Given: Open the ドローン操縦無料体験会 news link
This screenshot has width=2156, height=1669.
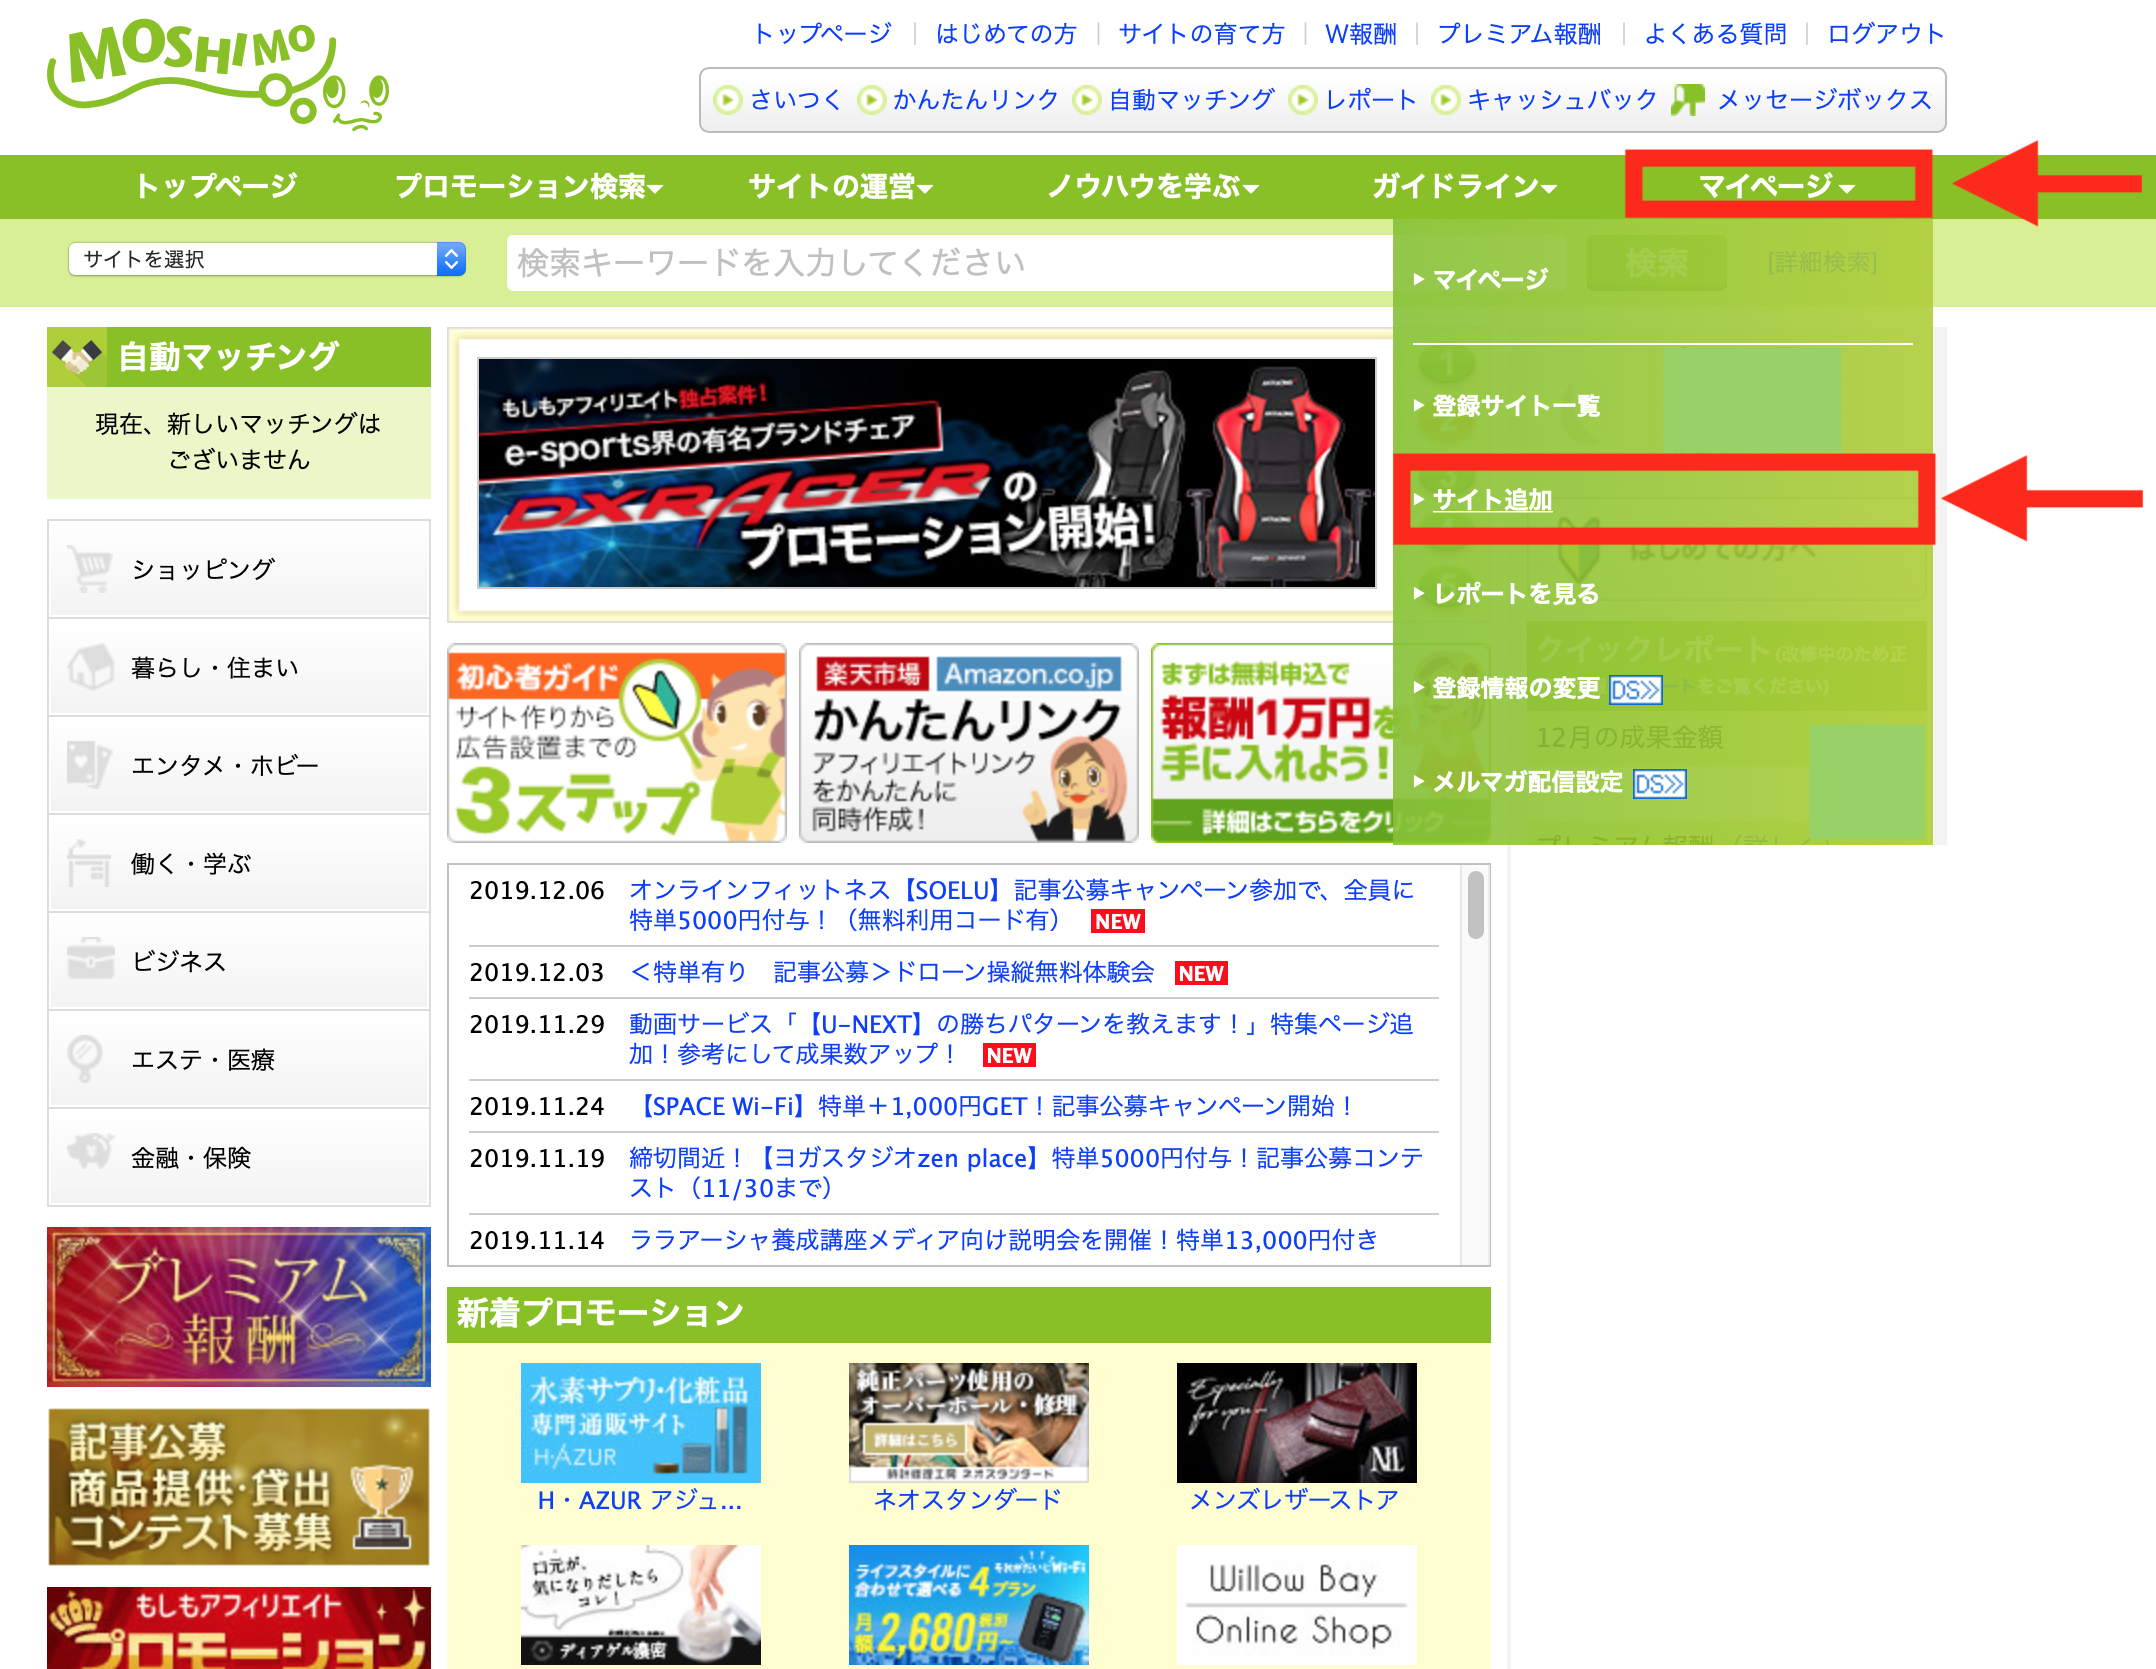Looking at the screenshot, I should pyautogui.click(x=891, y=972).
